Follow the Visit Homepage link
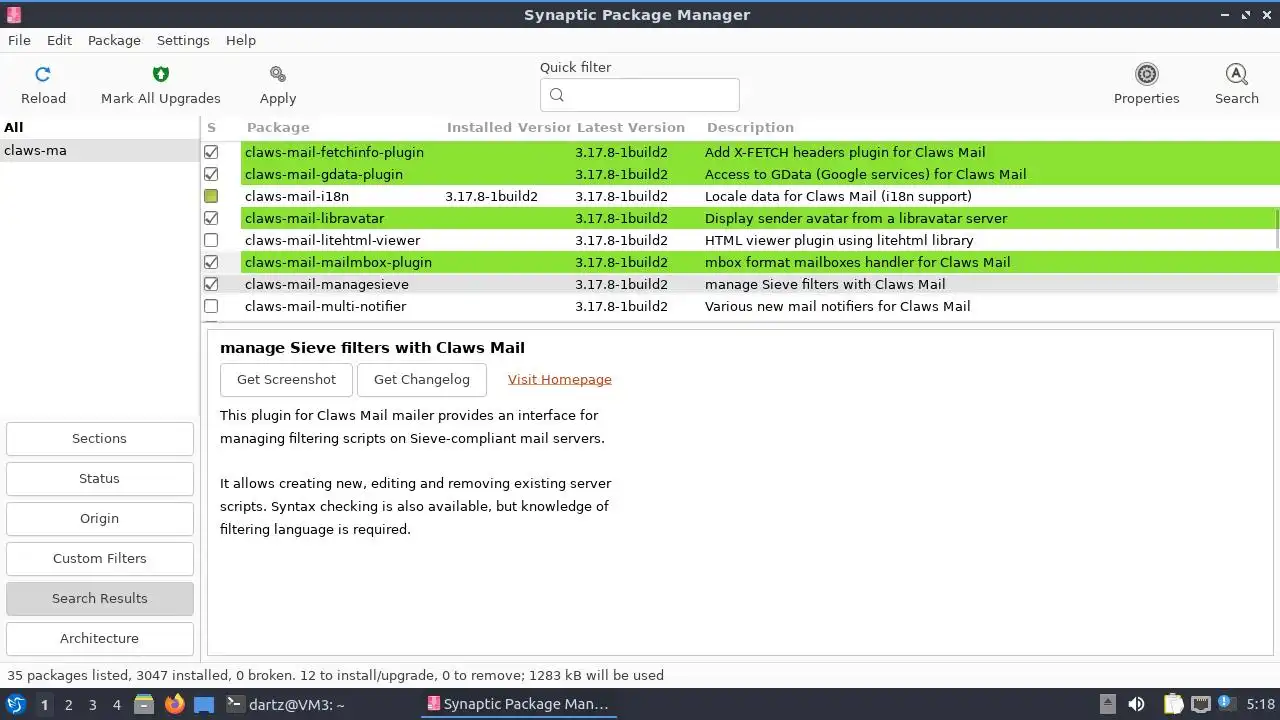 pyautogui.click(x=559, y=379)
